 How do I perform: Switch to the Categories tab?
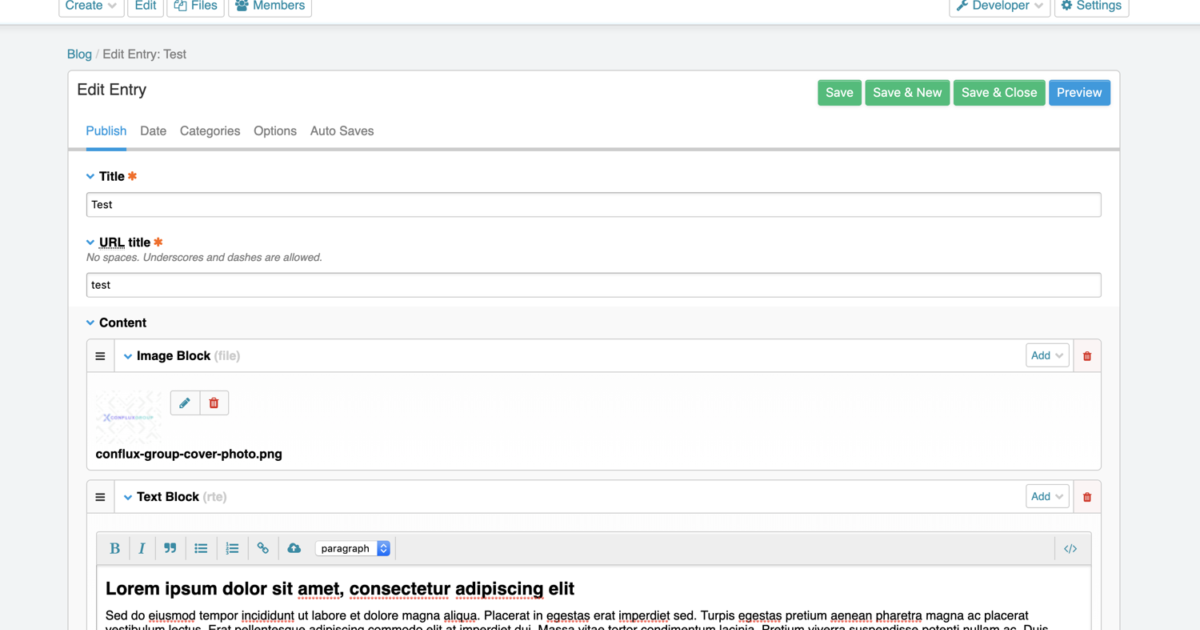pyautogui.click(x=210, y=131)
